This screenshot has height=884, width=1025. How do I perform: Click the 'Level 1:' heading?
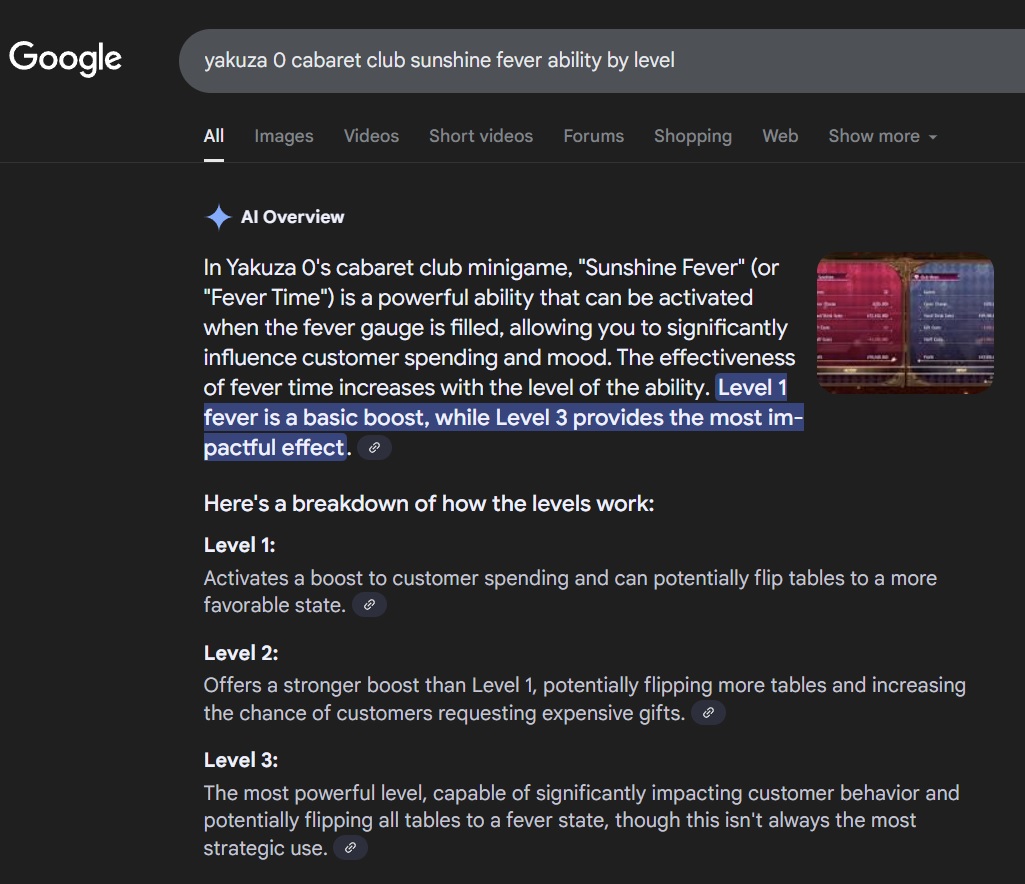click(239, 545)
